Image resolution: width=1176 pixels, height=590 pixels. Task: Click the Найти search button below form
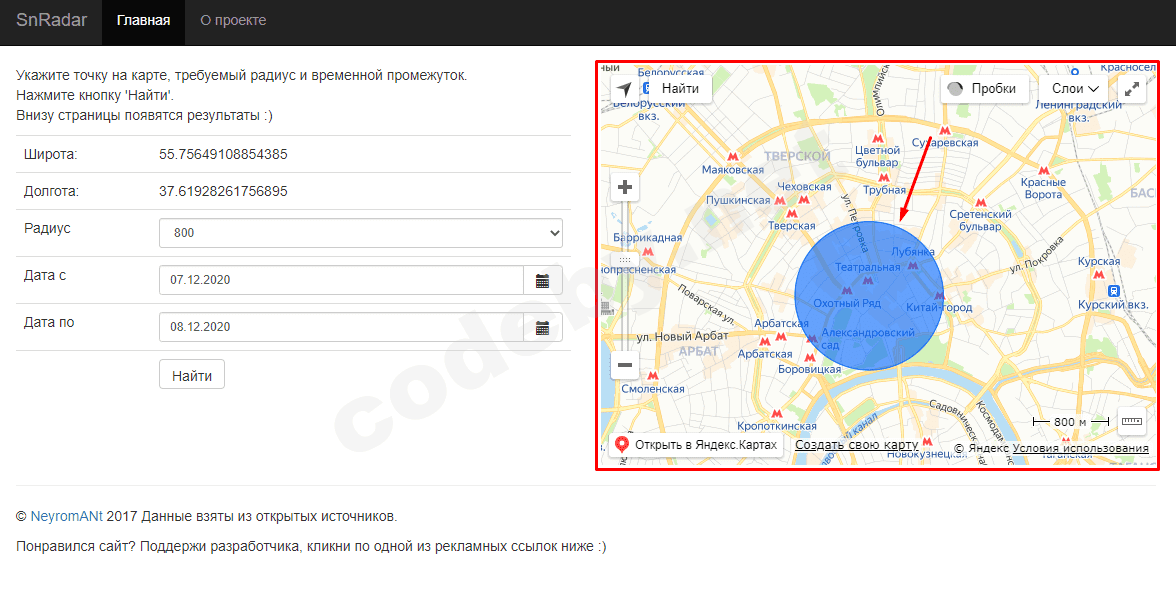(192, 375)
